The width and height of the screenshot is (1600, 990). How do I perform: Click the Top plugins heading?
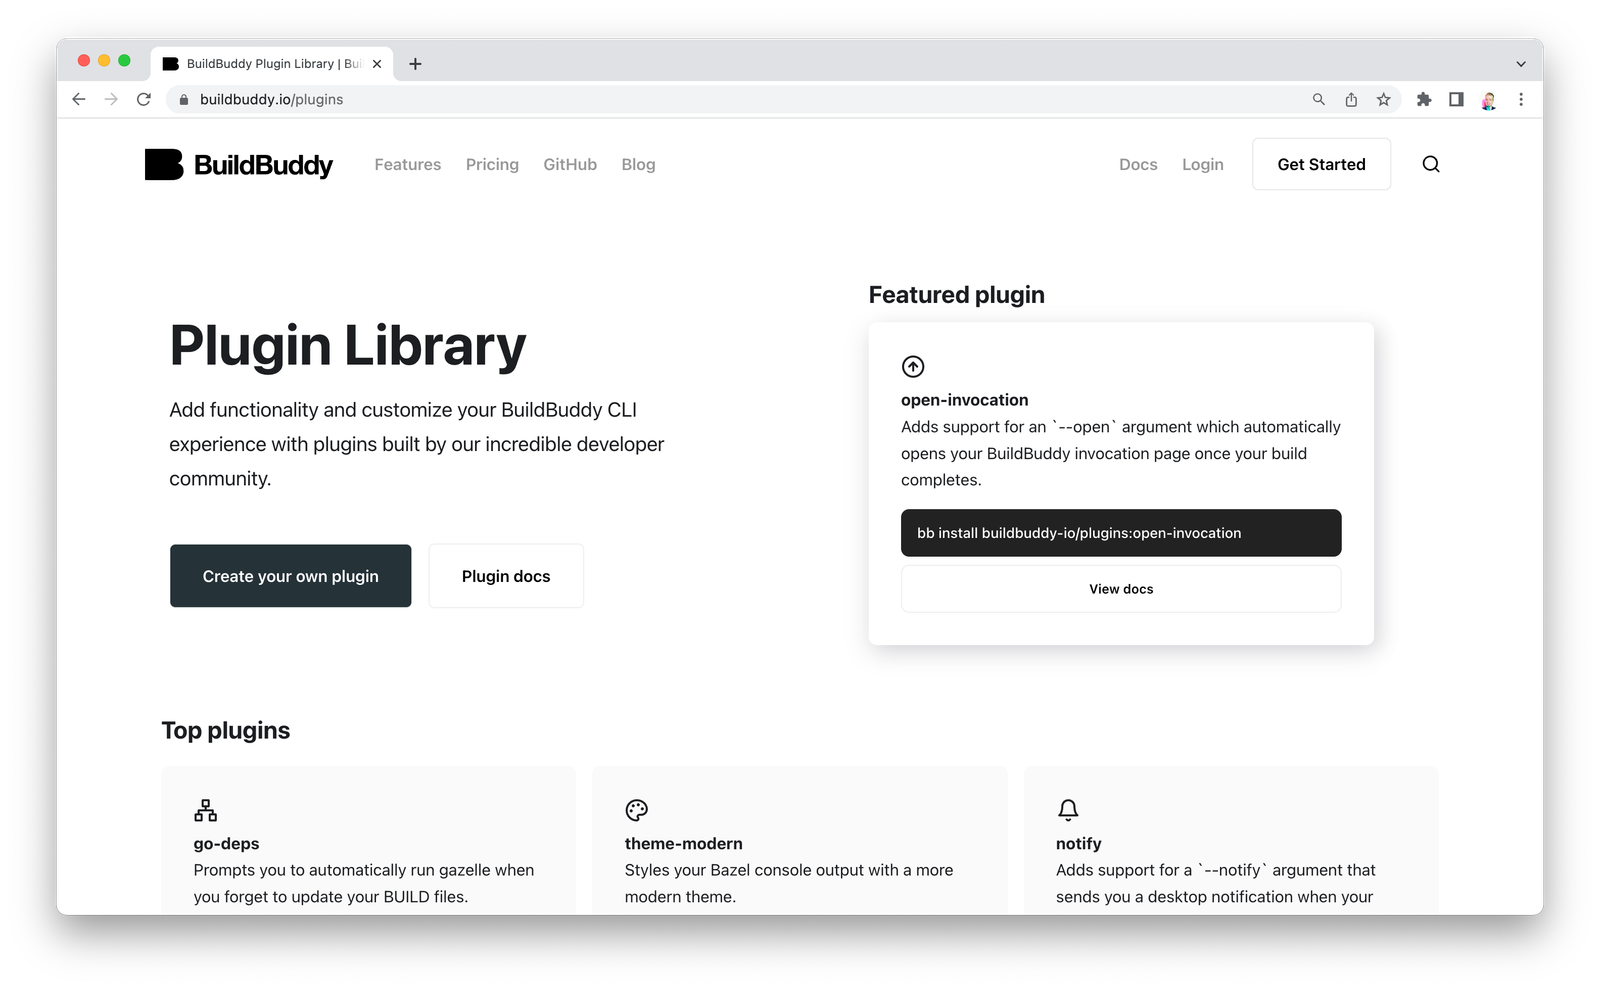coord(226,731)
